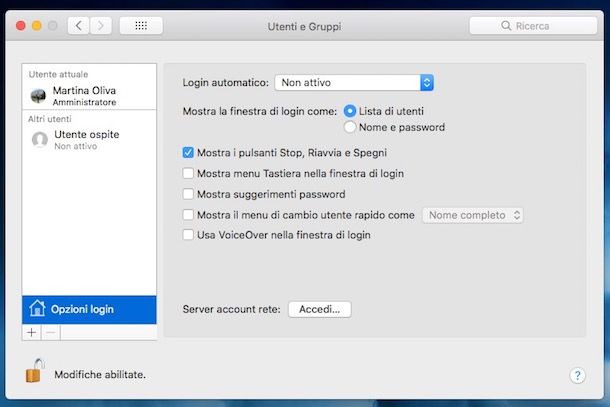Click the minus button to remove a user

51,332
